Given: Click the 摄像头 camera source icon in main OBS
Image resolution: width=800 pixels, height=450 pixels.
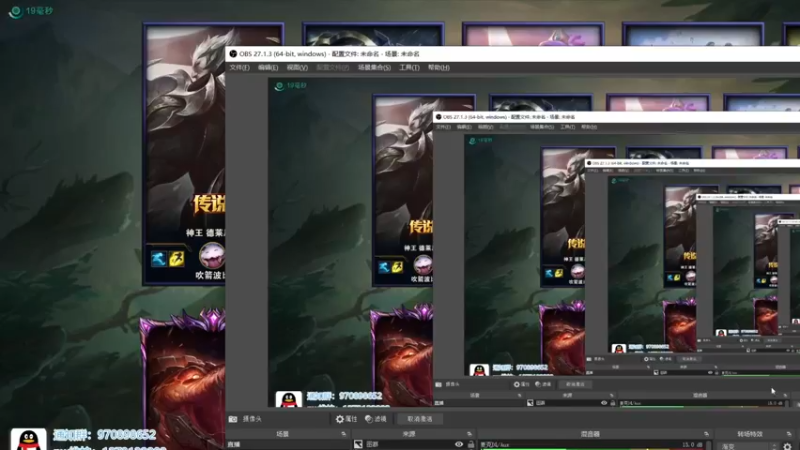Looking at the screenshot, I should click(x=233, y=419).
